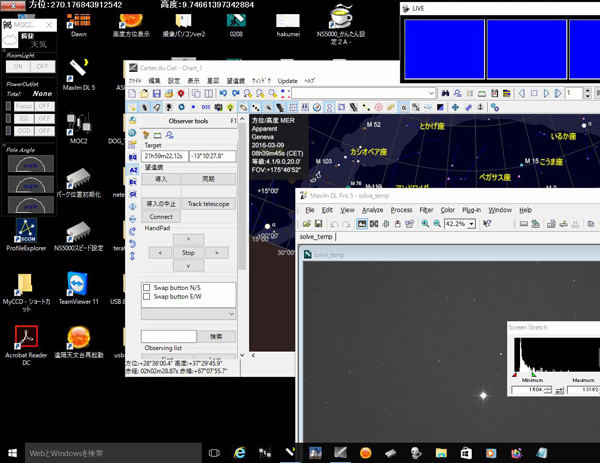Click the 導入 (slew) button under 望遠鏡
The image size is (600, 463).
161,179
